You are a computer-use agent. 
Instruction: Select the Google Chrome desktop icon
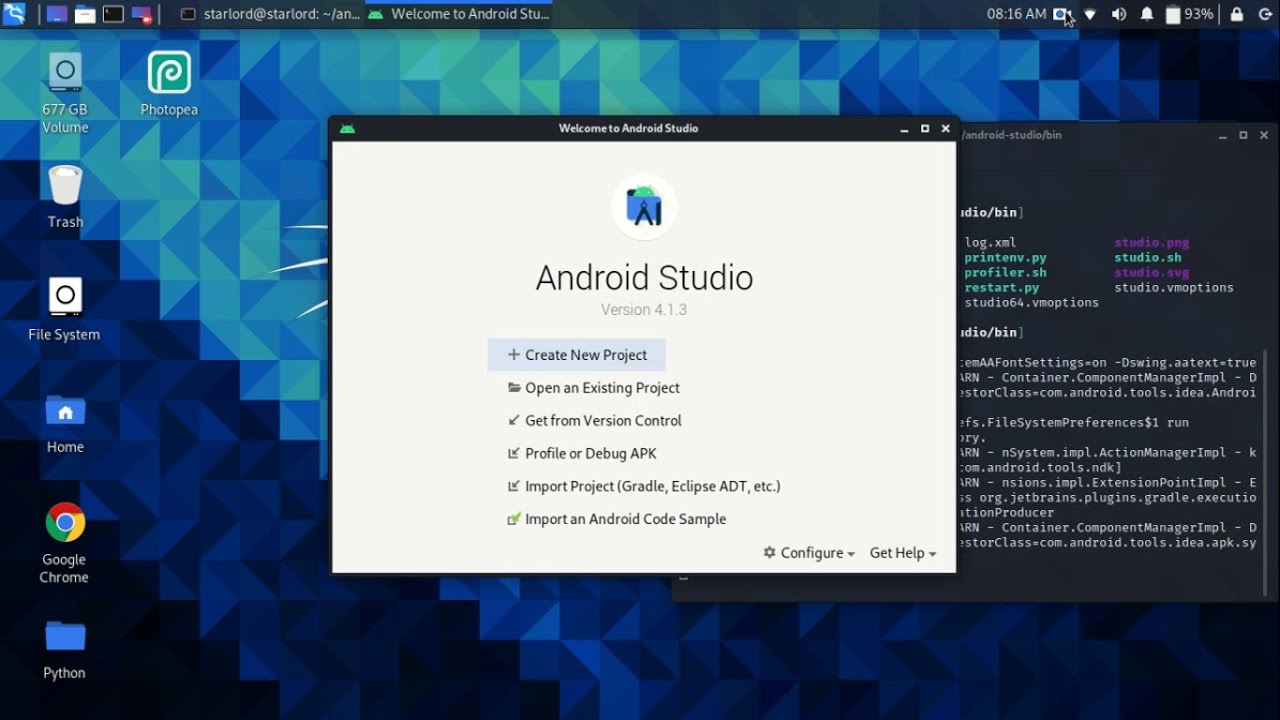click(65, 543)
